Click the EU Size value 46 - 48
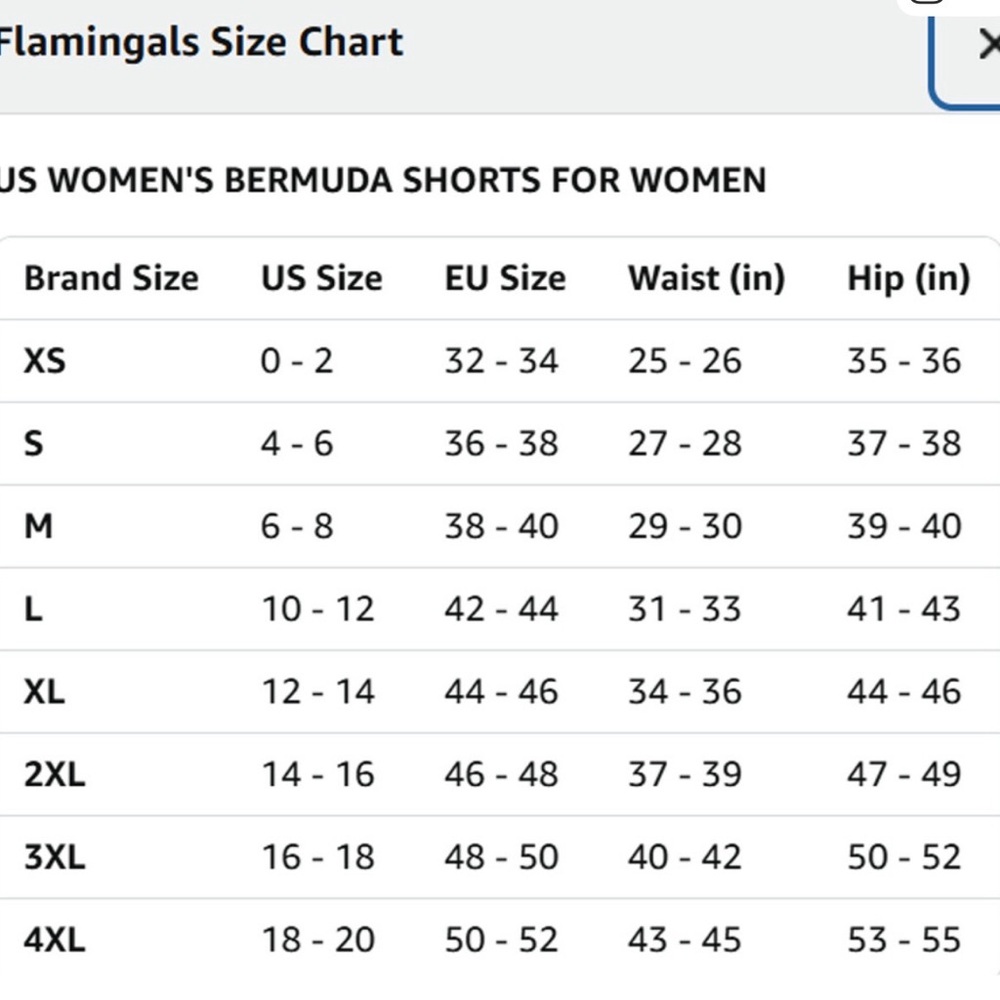The width and height of the screenshot is (1000, 1000). (502, 773)
